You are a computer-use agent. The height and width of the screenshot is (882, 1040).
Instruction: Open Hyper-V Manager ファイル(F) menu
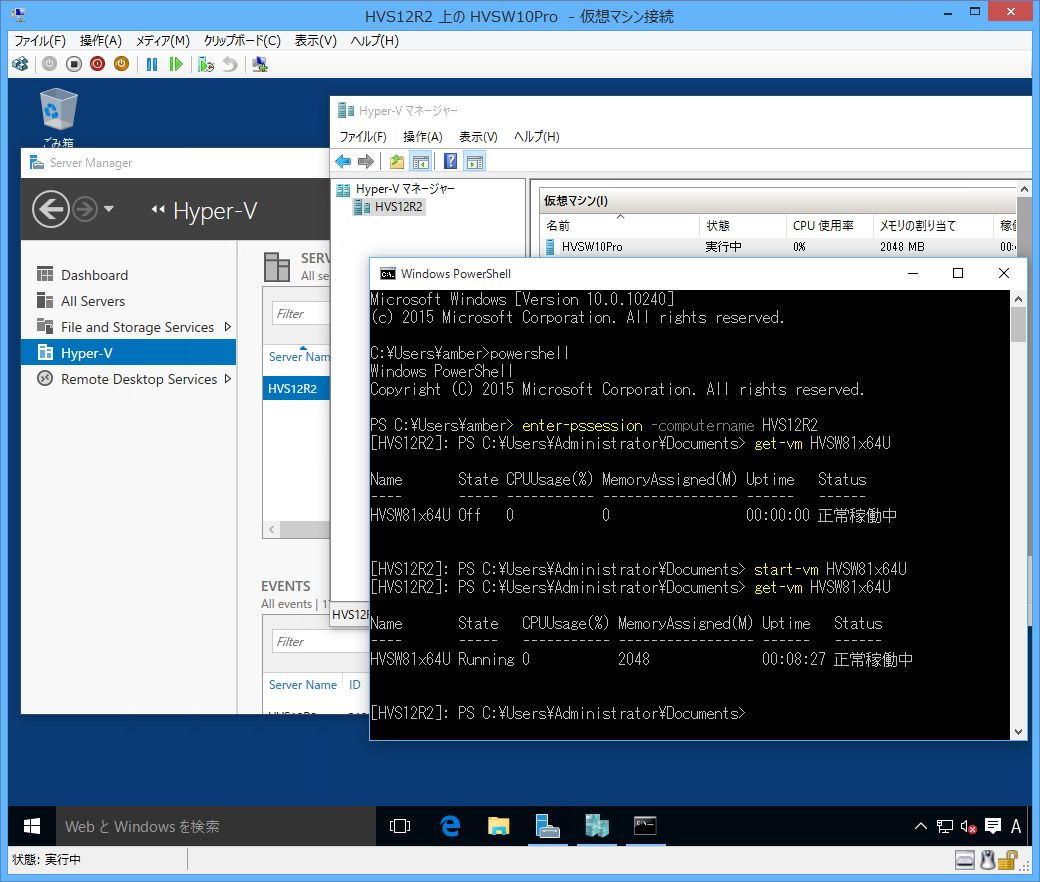pos(363,137)
